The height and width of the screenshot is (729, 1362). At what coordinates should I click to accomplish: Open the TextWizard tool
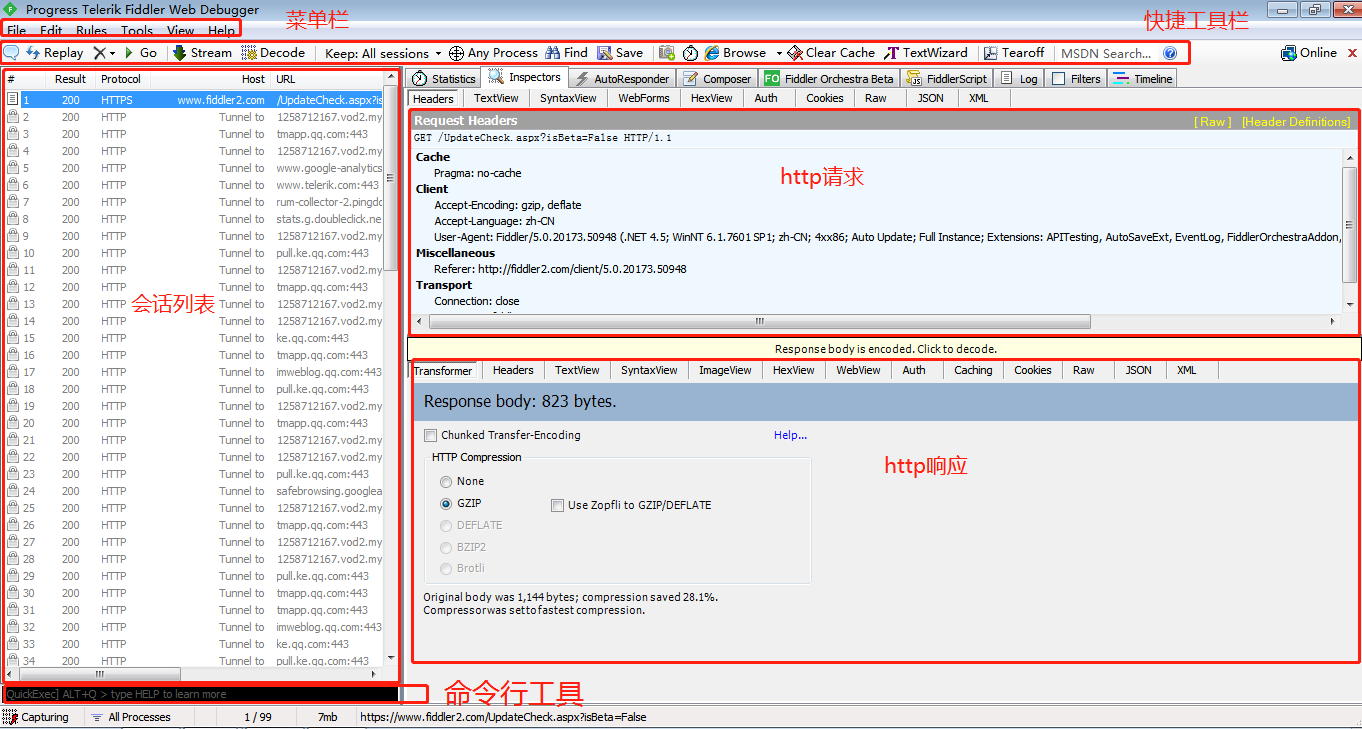point(926,53)
